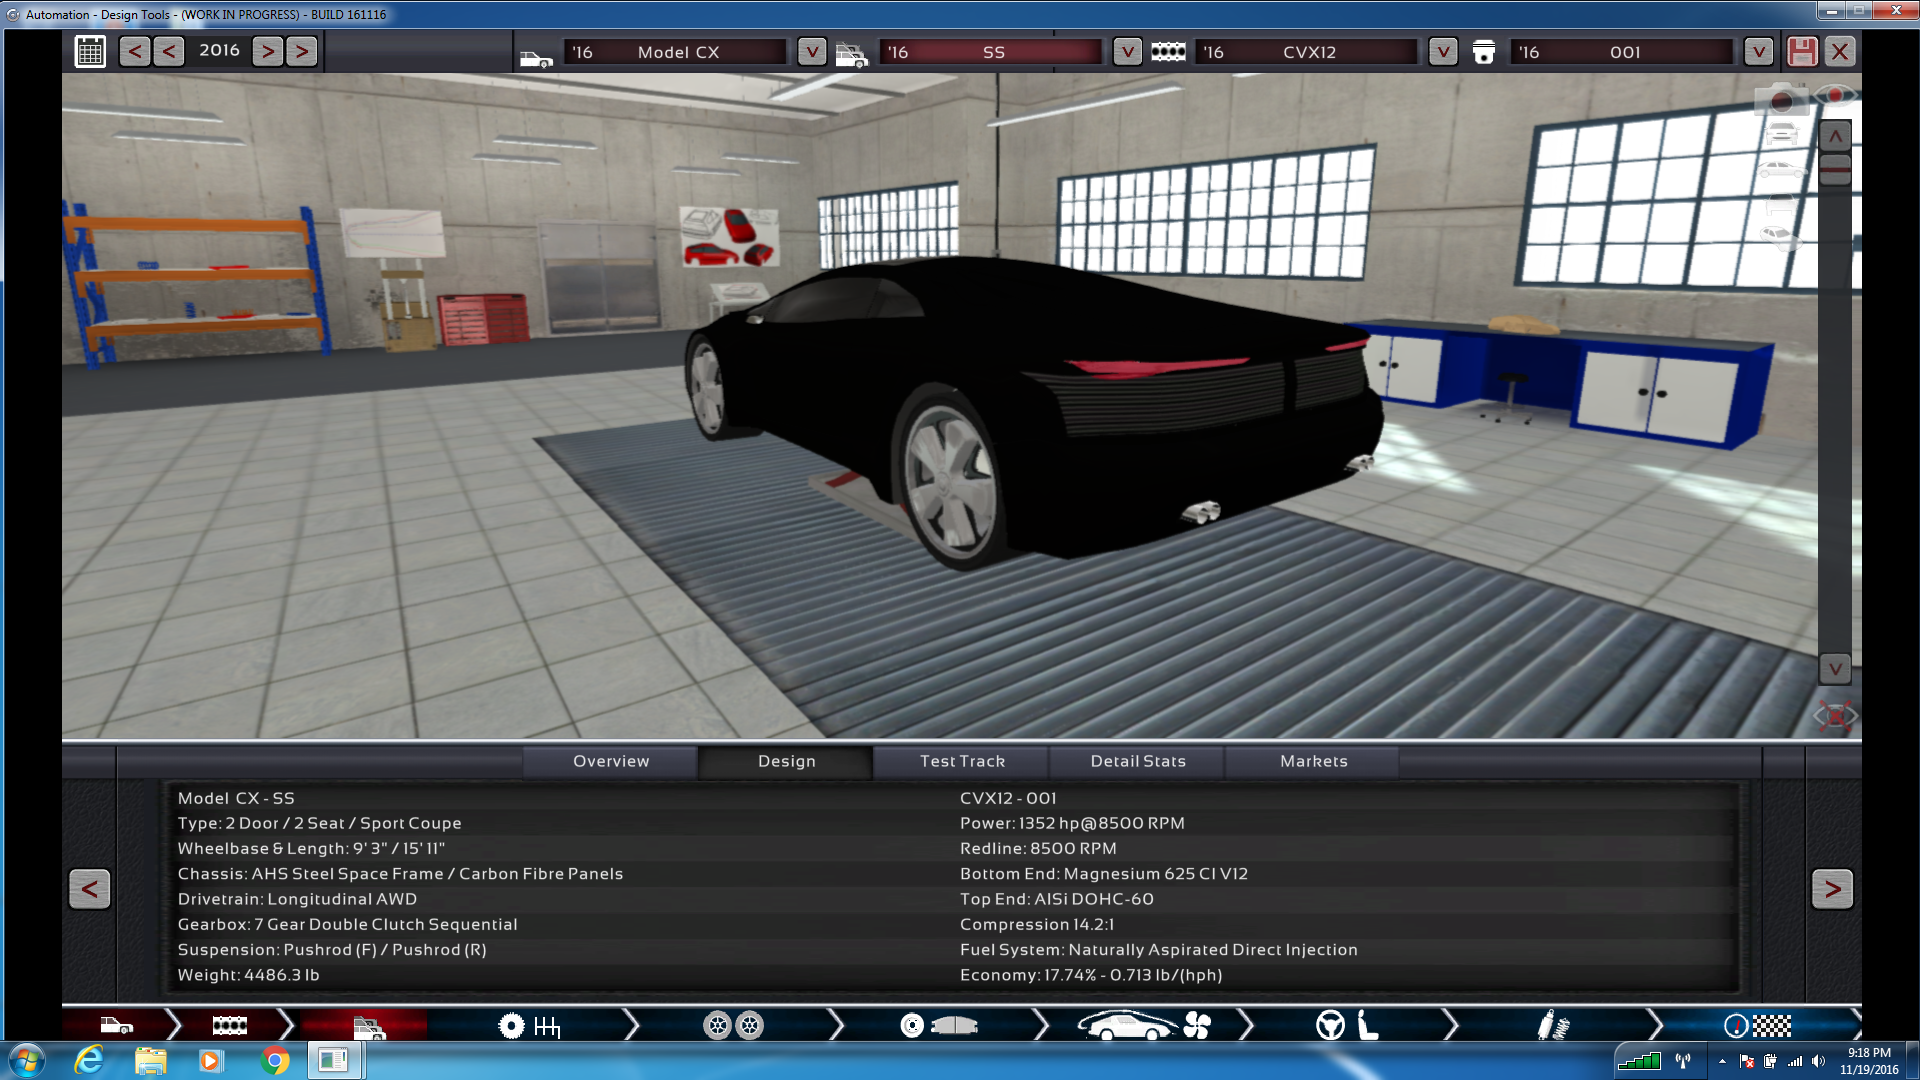Open the Markets tab
The image size is (1920, 1080).
(x=1314, y=761)
